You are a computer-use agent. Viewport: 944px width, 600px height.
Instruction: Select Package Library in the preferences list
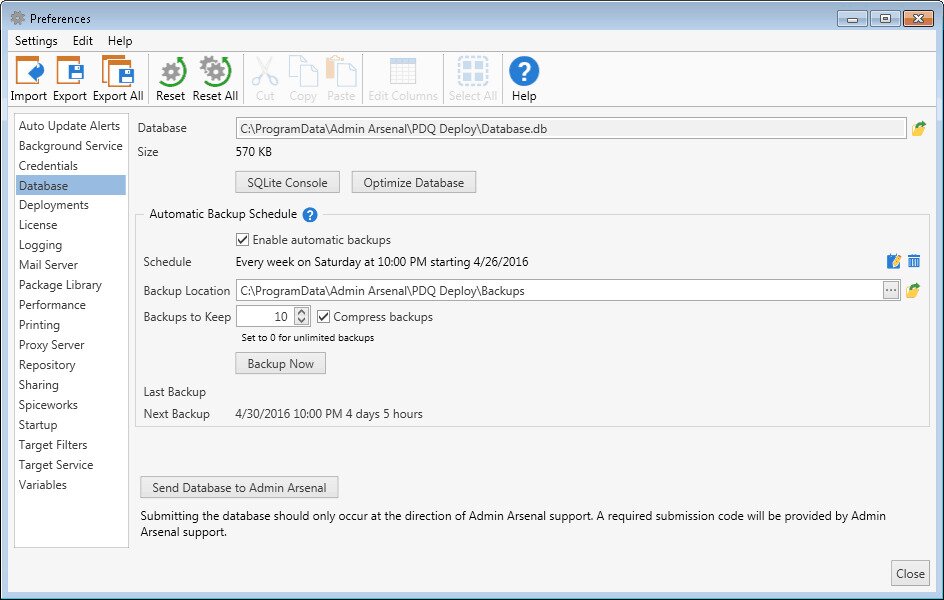point(60,285)
